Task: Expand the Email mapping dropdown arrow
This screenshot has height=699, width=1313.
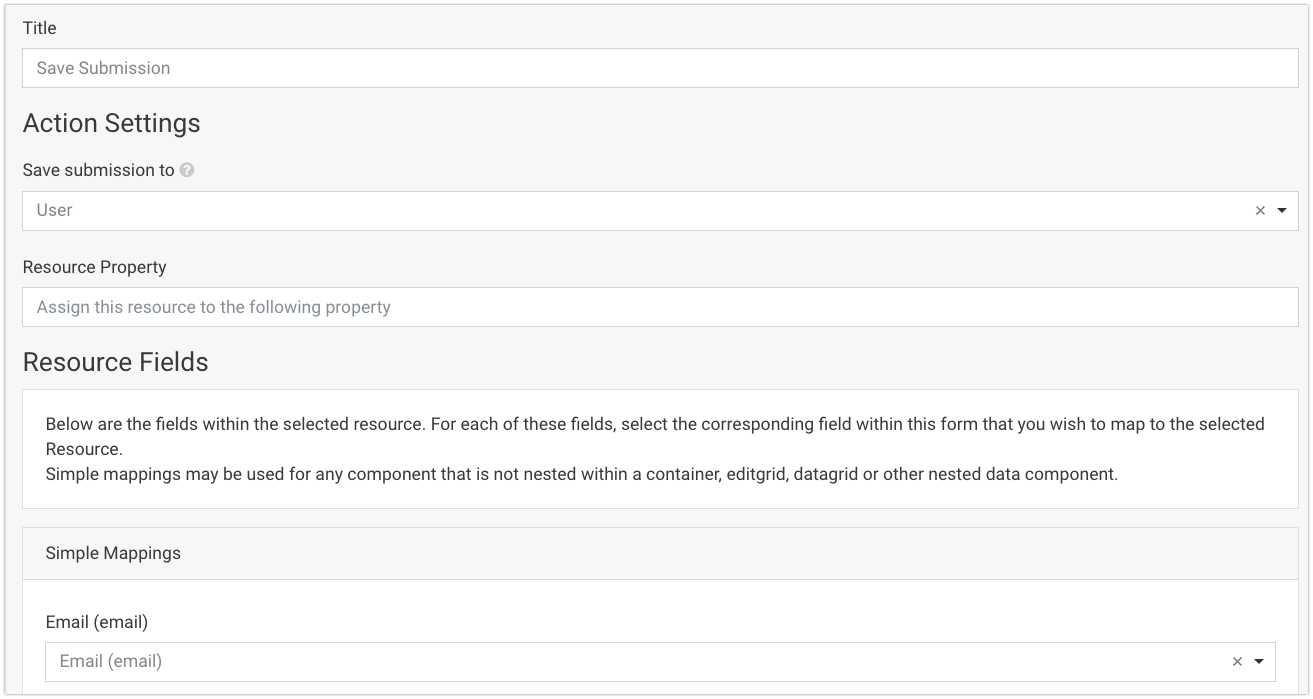Action: (x=1259, y=662)
